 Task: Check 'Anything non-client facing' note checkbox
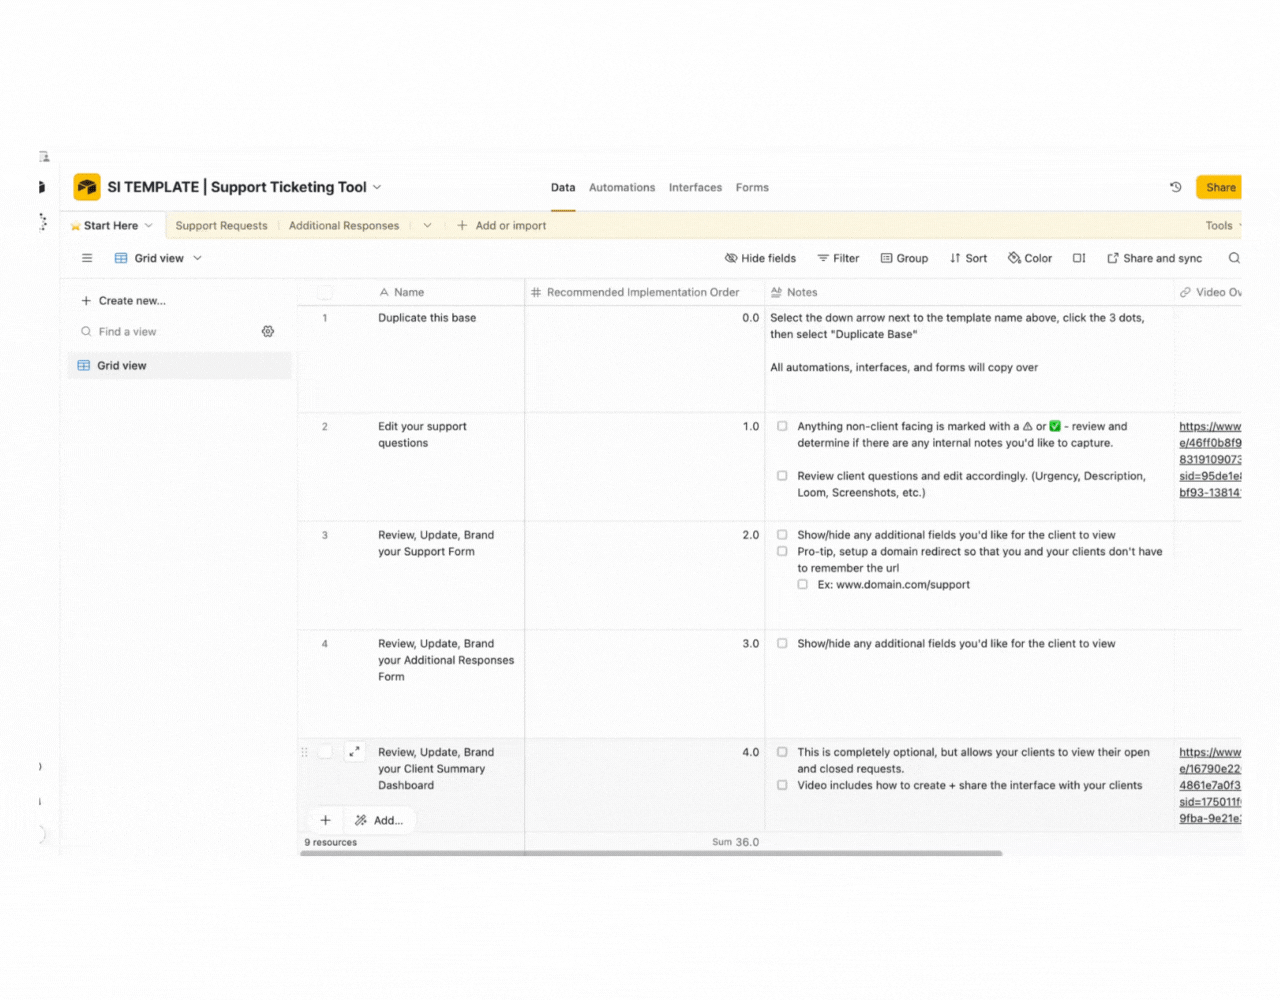[782, 426]
